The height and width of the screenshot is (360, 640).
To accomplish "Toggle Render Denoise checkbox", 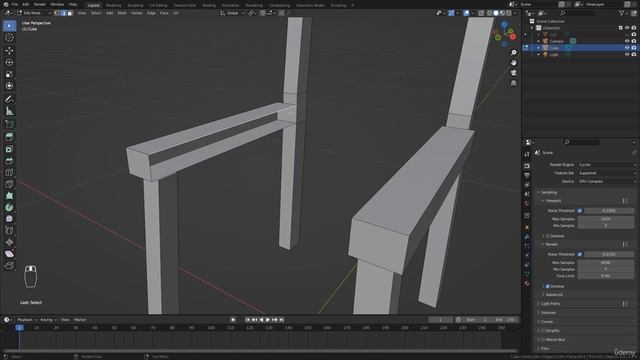I will coord(548,286).
